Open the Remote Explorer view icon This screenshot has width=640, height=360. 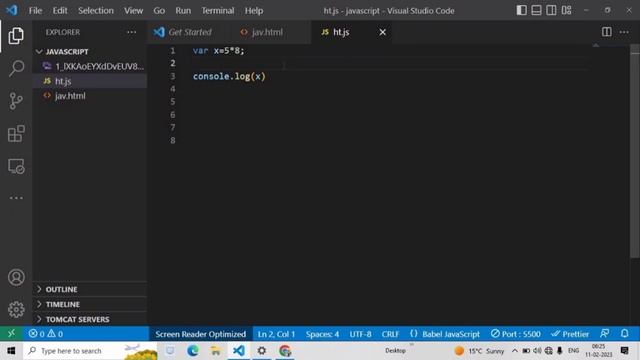coord(16,166)
